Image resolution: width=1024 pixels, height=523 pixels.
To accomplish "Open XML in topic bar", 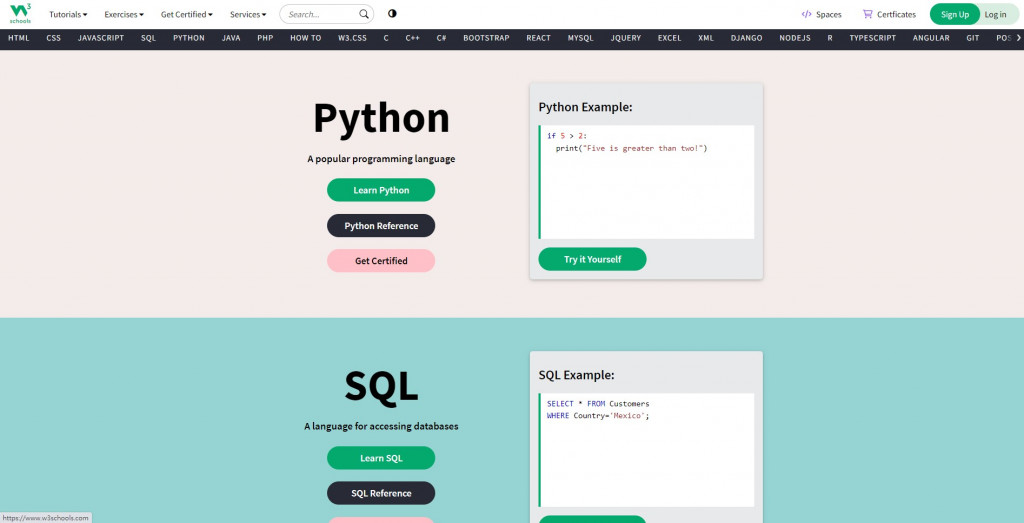I will [x=706, y=38].
